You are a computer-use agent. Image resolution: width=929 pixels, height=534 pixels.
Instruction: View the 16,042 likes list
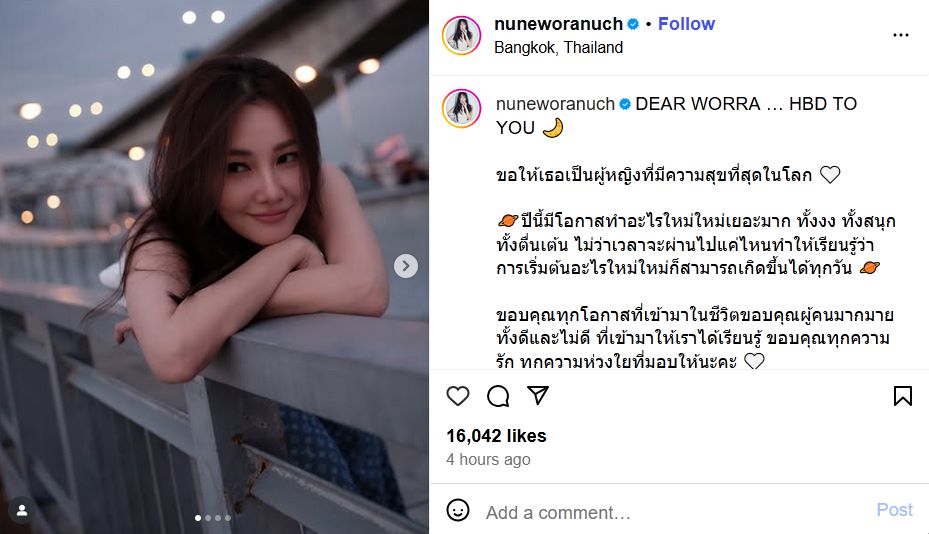coord(496,436)
